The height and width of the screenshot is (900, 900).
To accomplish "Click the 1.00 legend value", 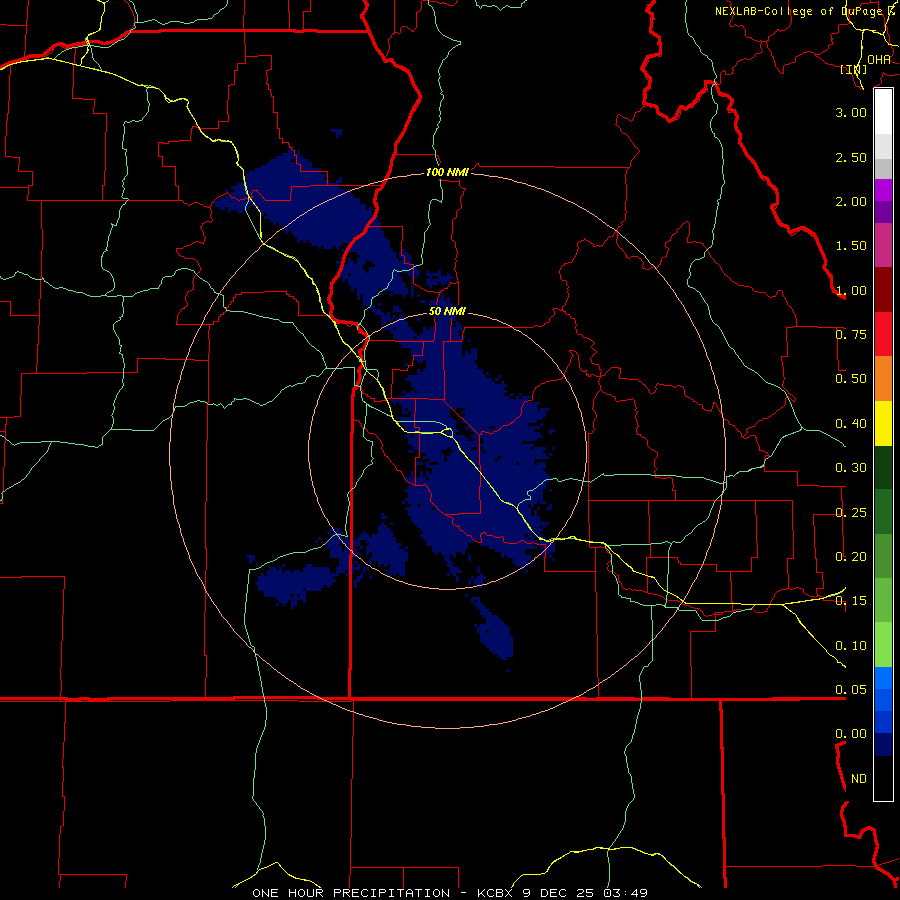I will click(851, 290).
